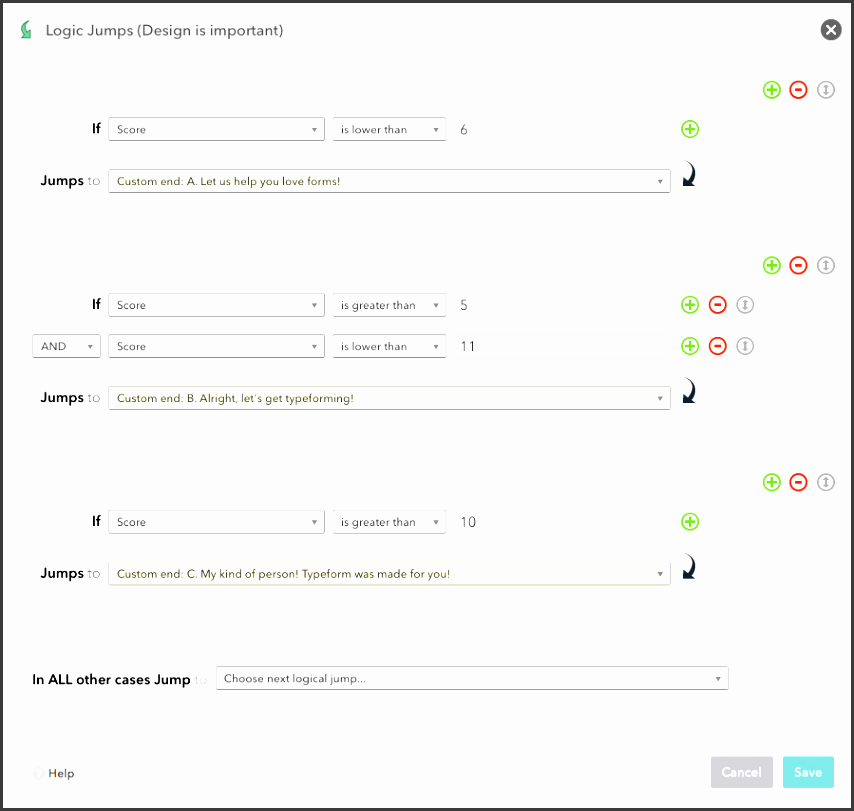The width and height of the screenshot is (854, 811).
Task: Expand 'Custom end: B. Alright' jump destination
Action: point(389,398)
